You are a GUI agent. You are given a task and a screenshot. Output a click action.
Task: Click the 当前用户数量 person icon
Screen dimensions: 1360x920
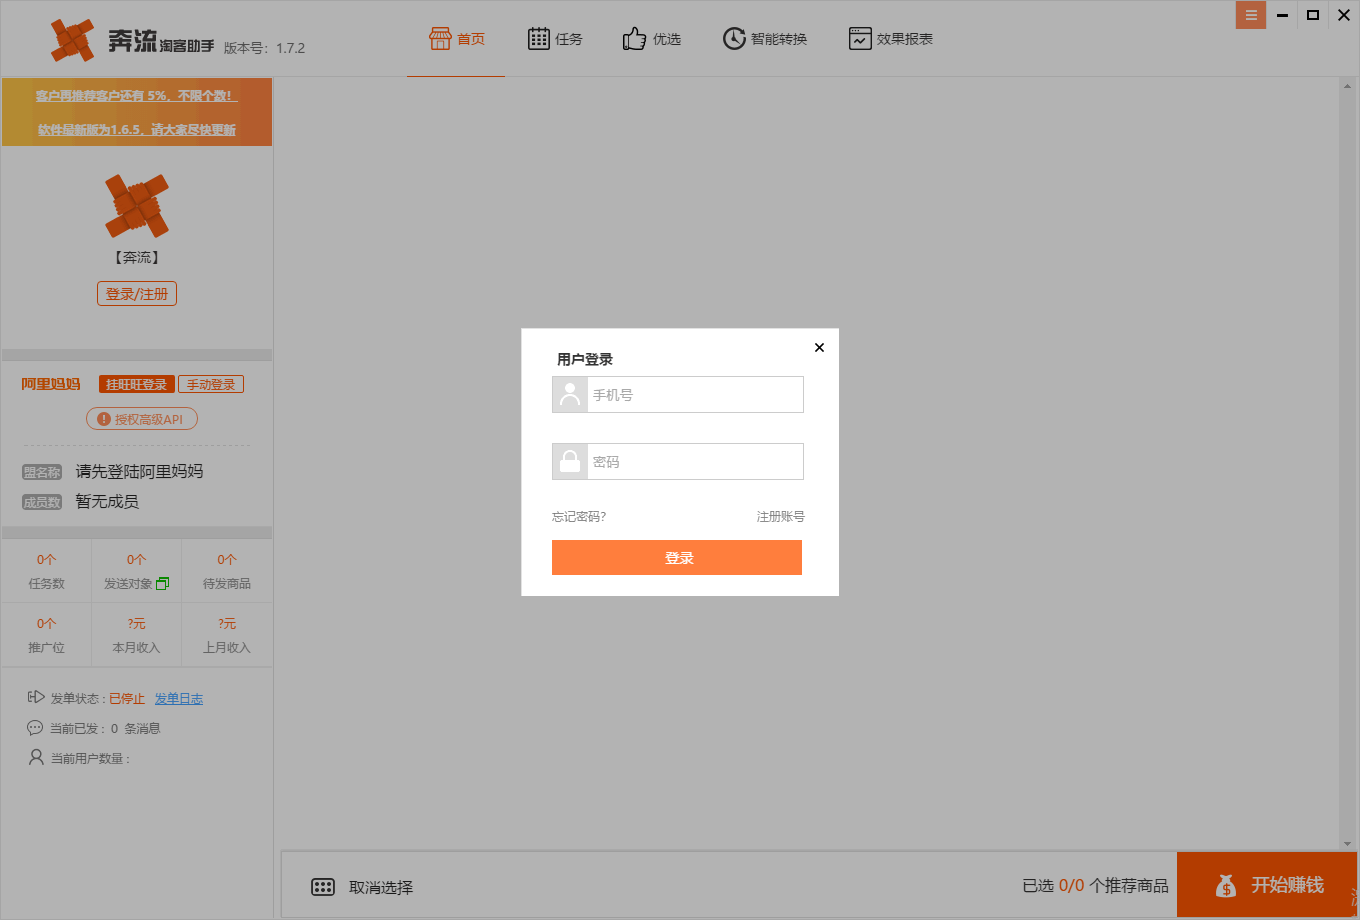point(36,758)
